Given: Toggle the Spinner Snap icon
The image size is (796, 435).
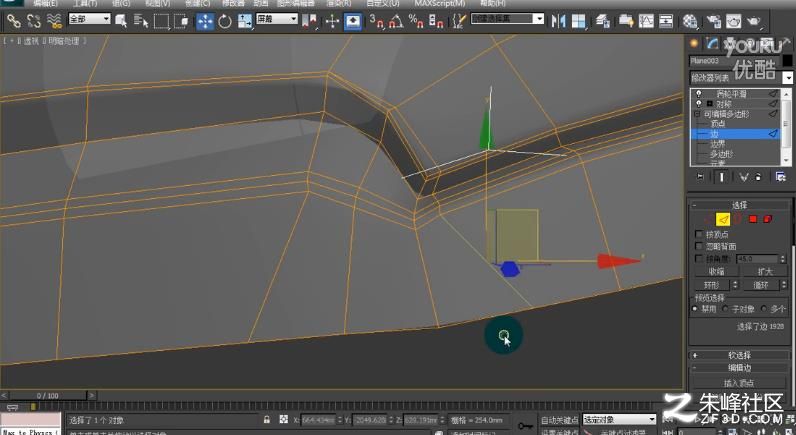Looking at the screenshot, I should (x=436, y=21).
